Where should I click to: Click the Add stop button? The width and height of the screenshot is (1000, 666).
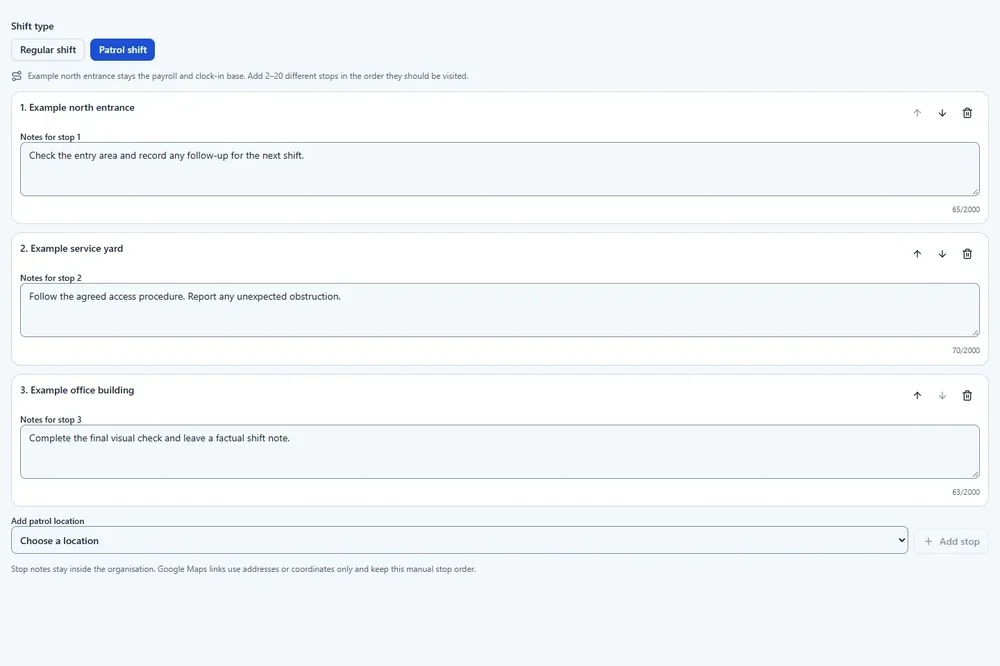pos(951,541)
